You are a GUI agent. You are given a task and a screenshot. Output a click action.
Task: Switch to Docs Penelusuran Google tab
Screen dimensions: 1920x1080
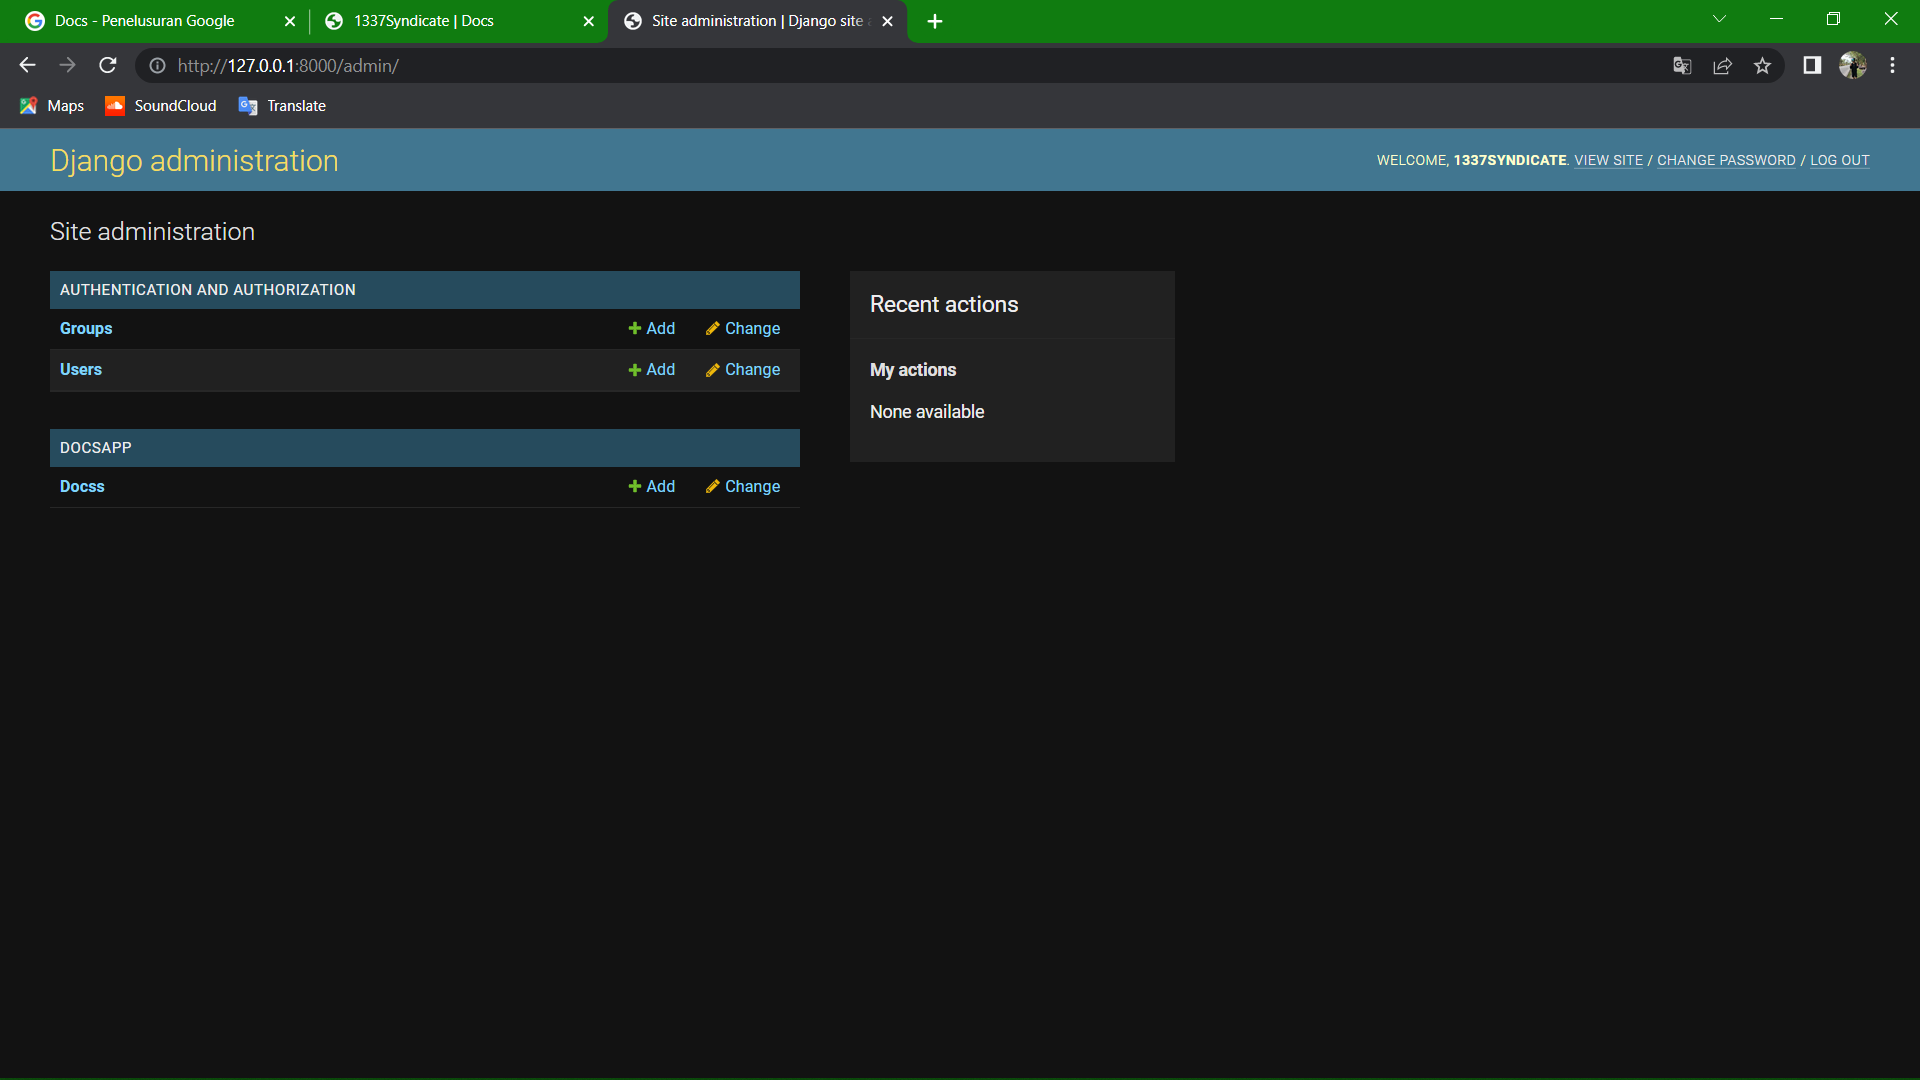(145, 21)
